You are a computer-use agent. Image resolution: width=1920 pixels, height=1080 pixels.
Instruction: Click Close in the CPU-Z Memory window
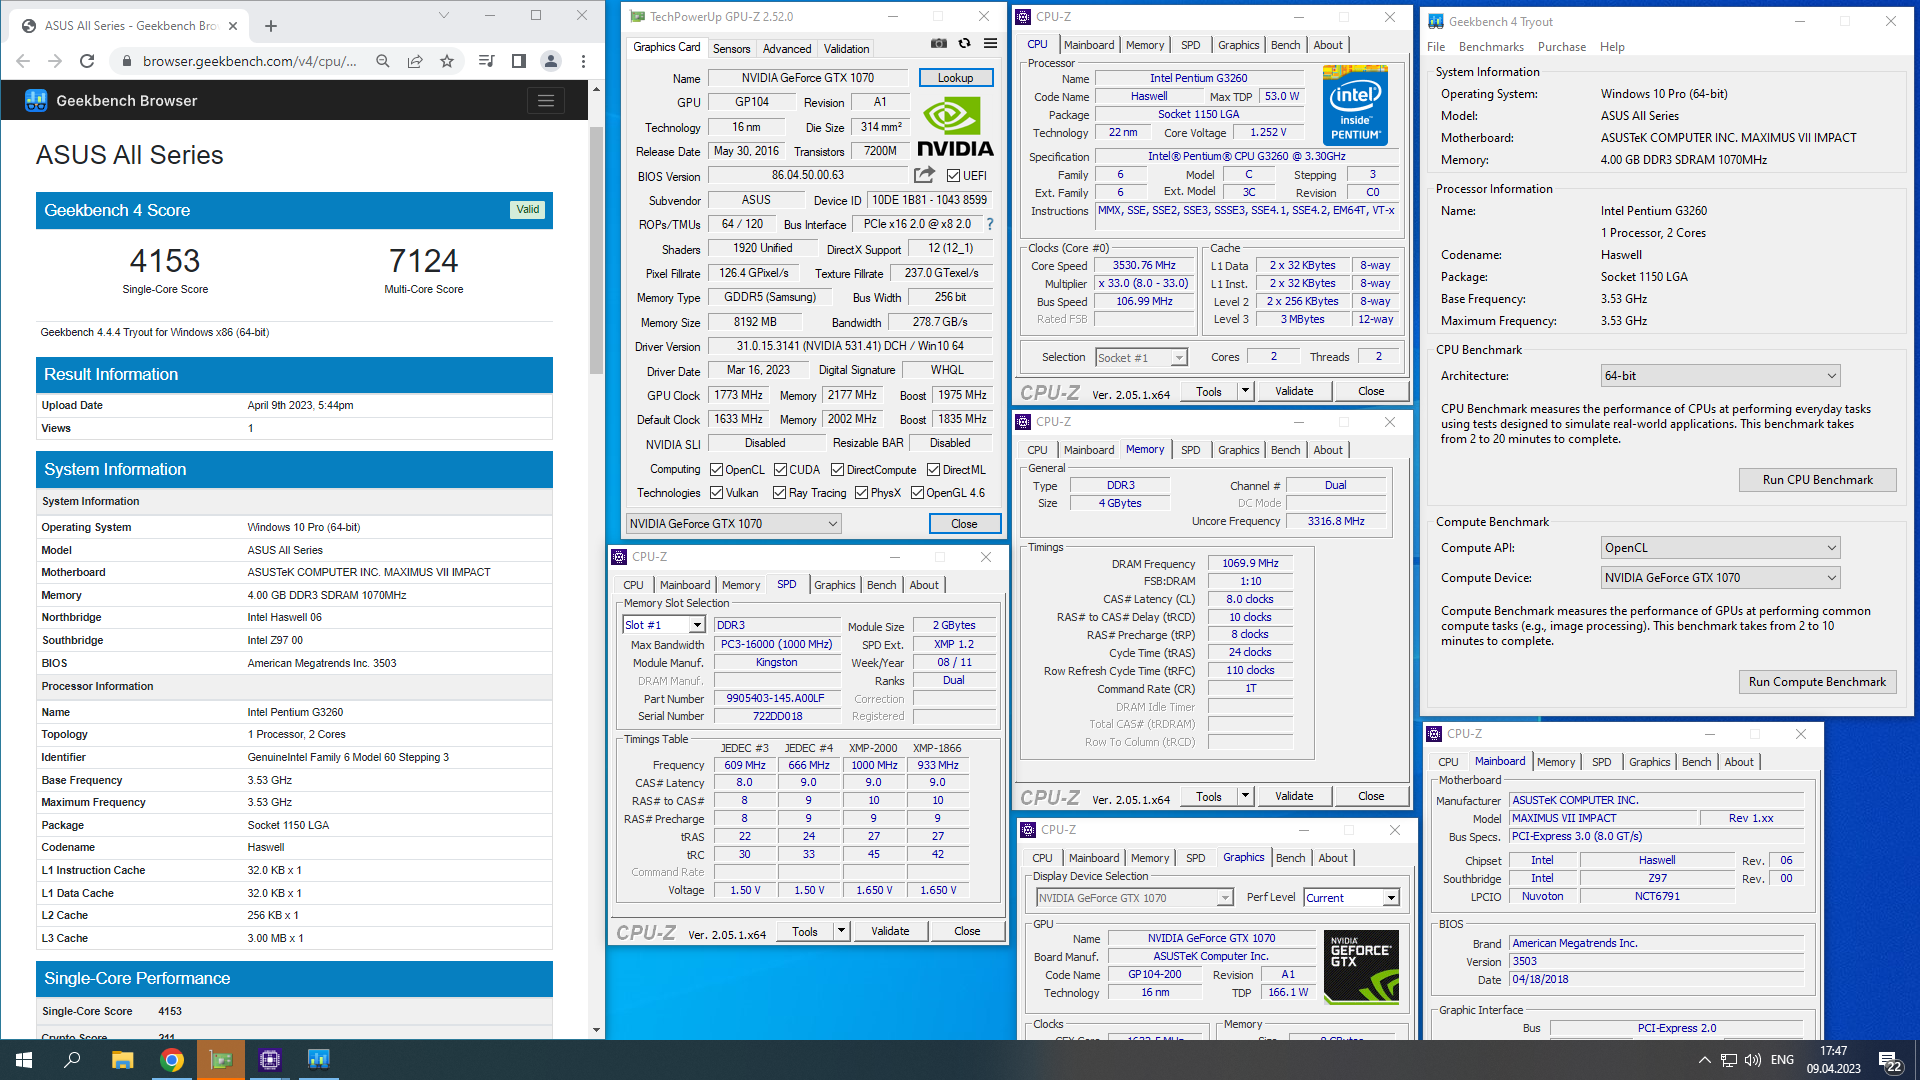click(x=1371, y=796)
